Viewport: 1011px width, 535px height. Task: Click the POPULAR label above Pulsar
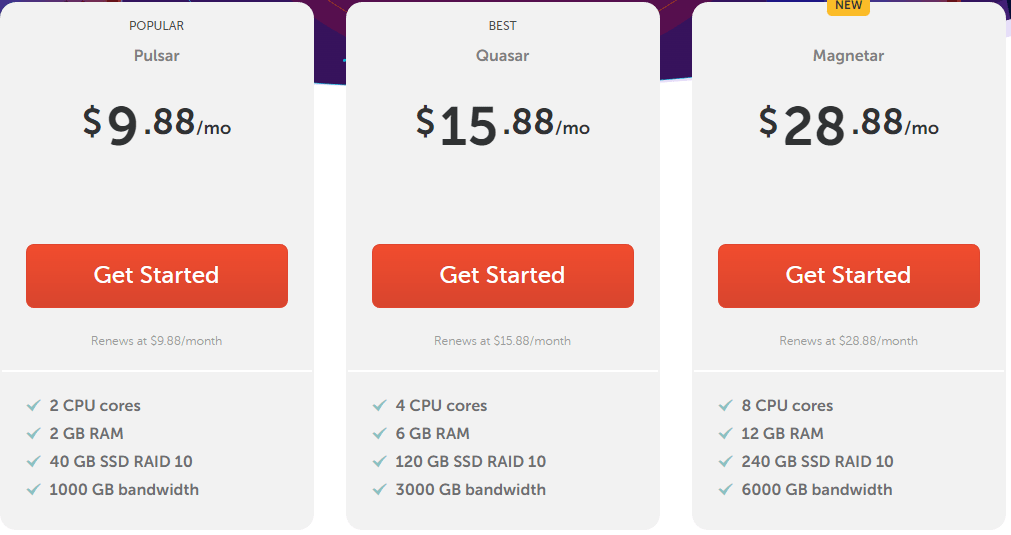point(157,26)
